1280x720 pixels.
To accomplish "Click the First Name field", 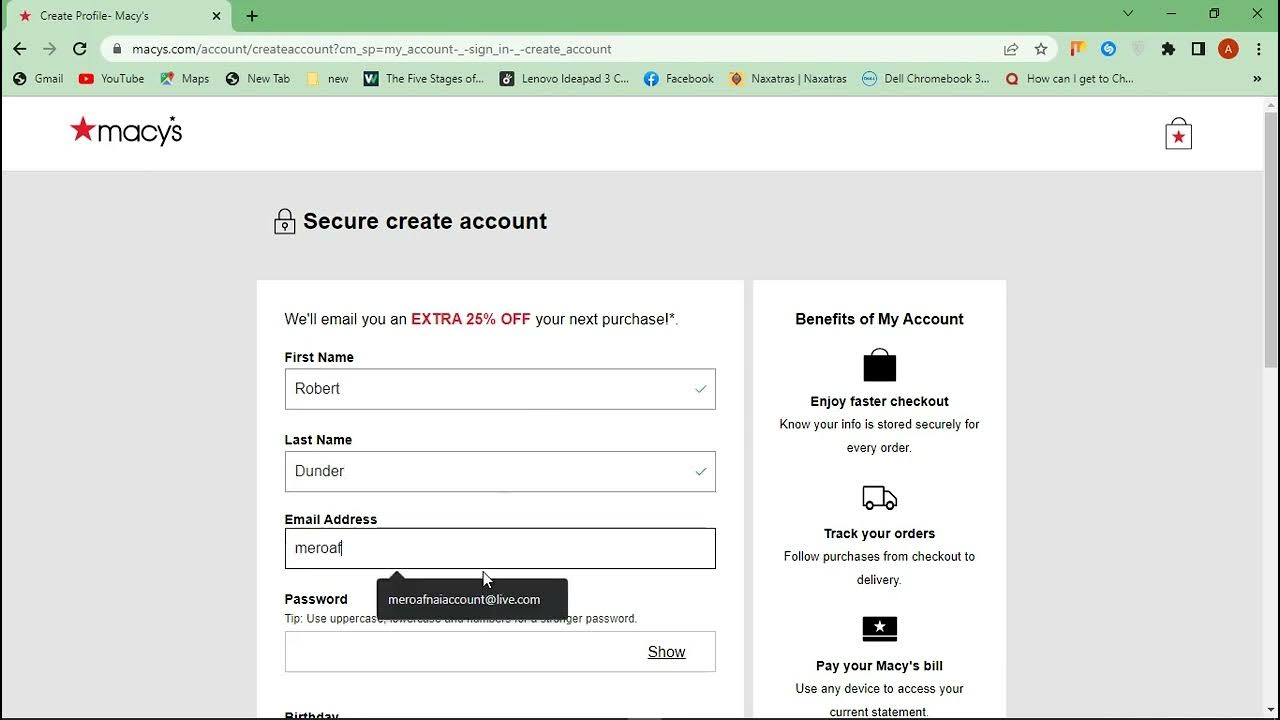I will 500,389.
